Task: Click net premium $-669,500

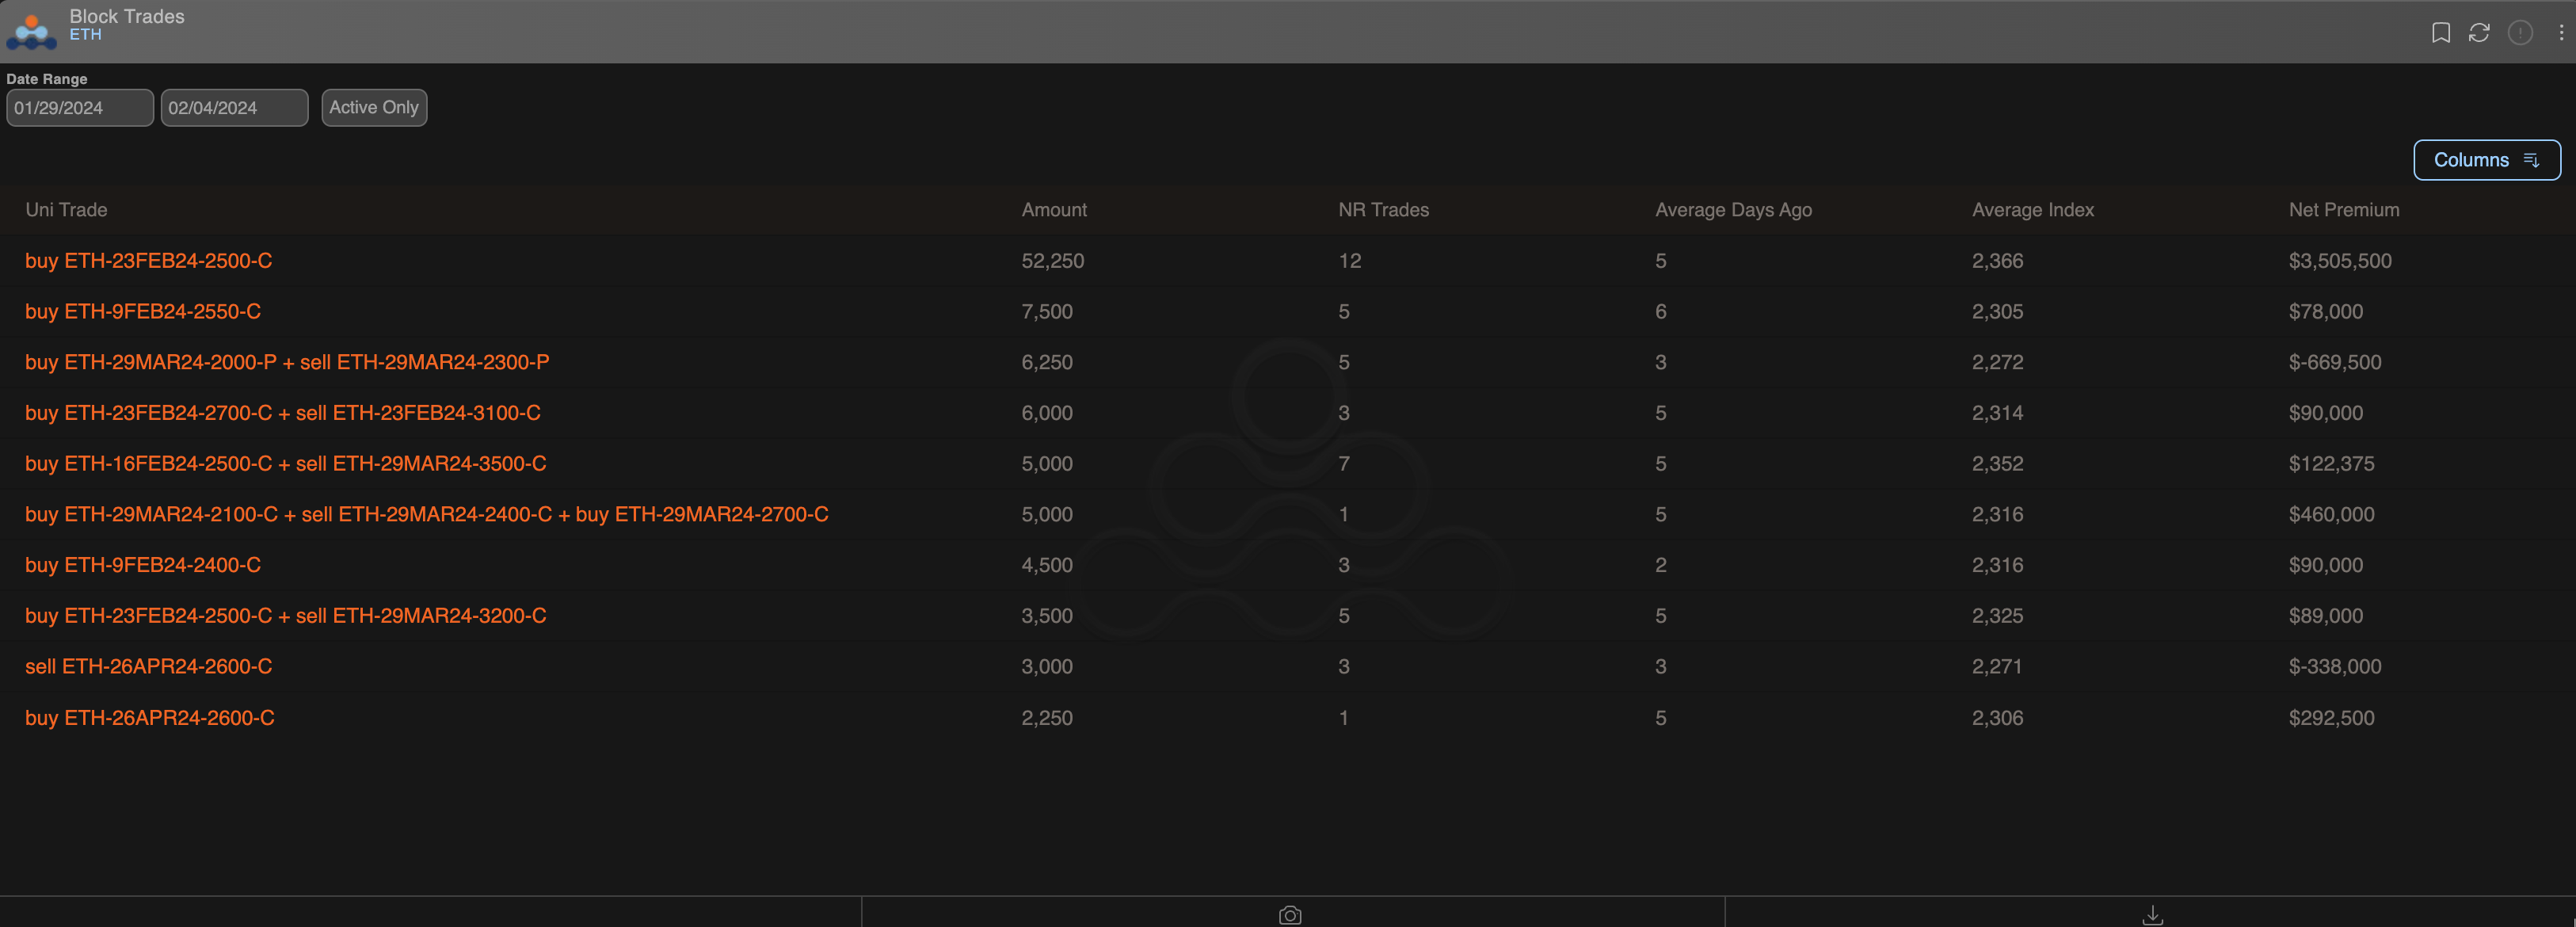Action: [2335, 362]
